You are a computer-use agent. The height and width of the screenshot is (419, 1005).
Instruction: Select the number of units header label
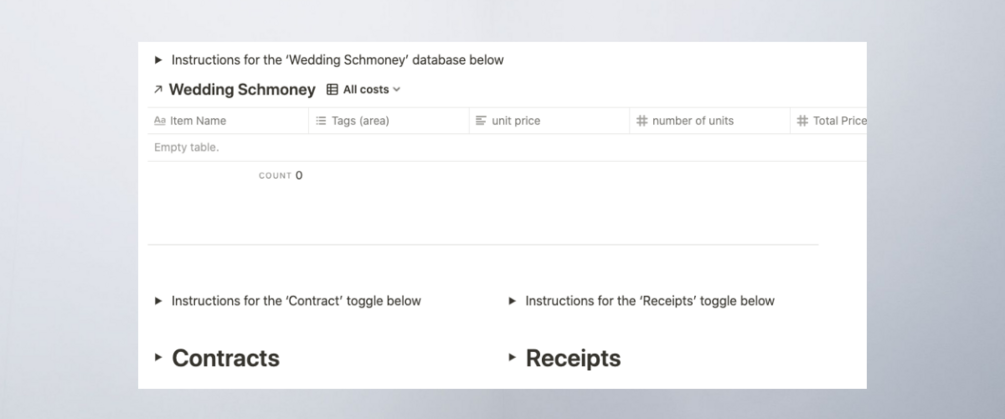coord(693,121)
